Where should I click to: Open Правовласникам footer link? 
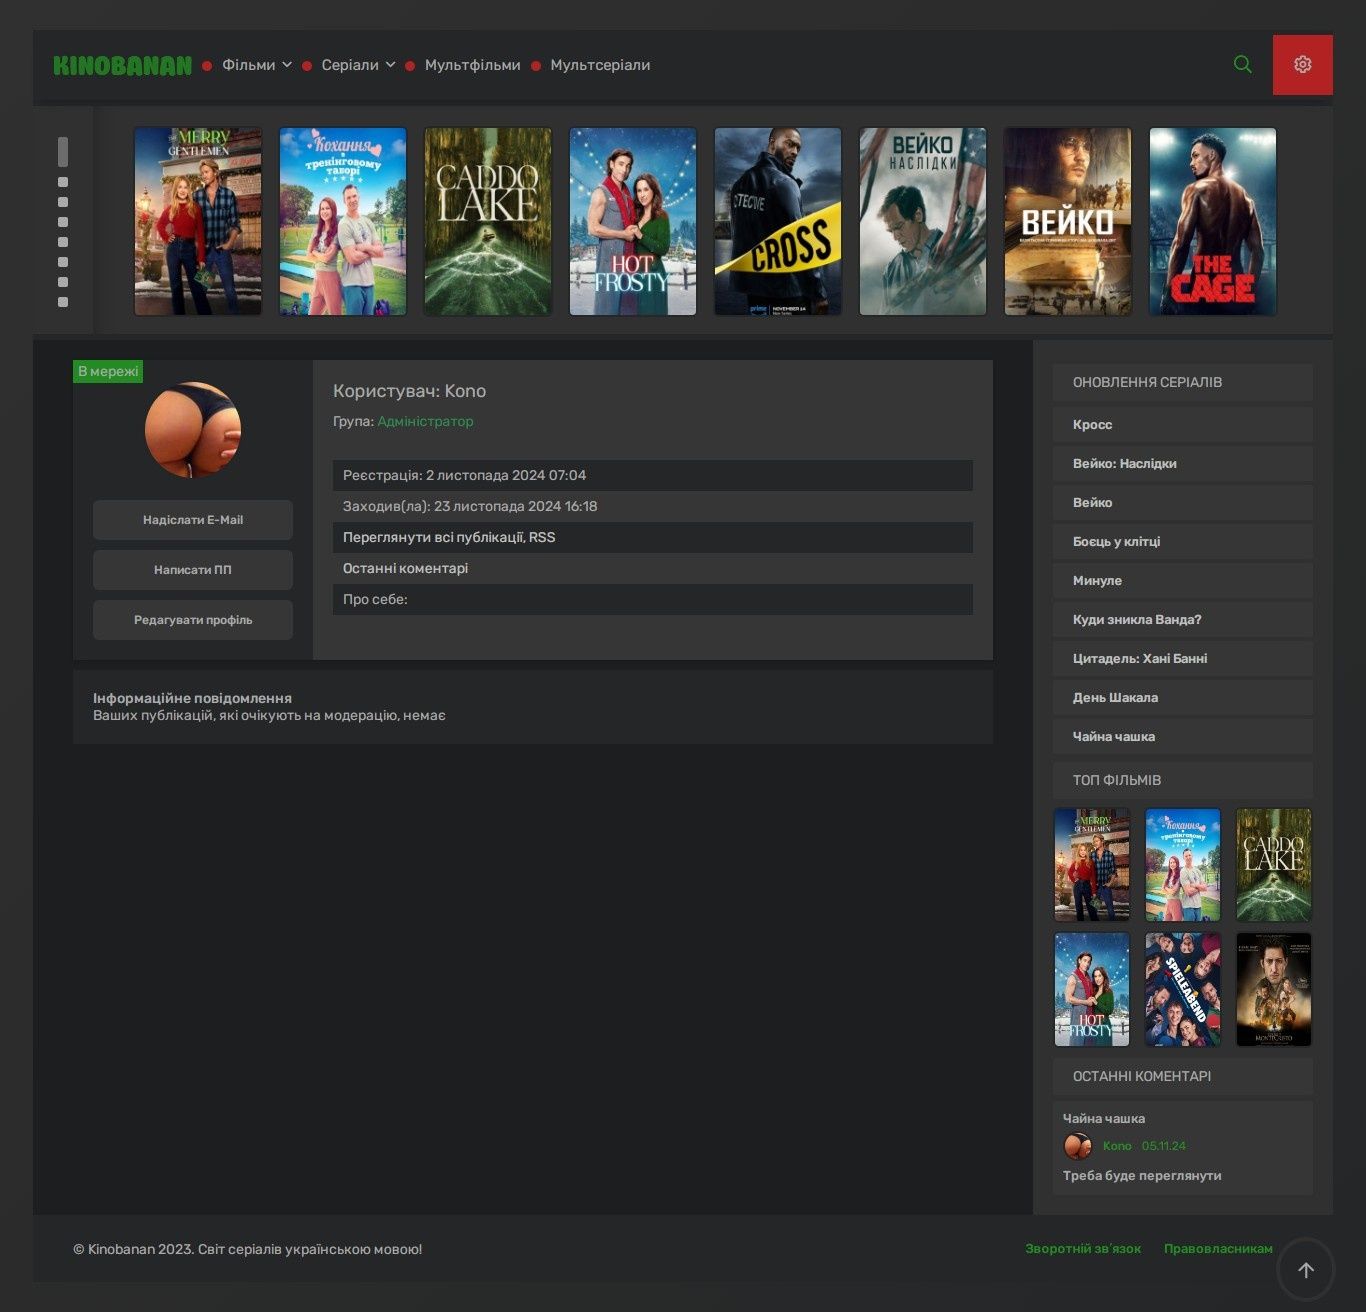pyautogui.click(x=1218, y=1249)
